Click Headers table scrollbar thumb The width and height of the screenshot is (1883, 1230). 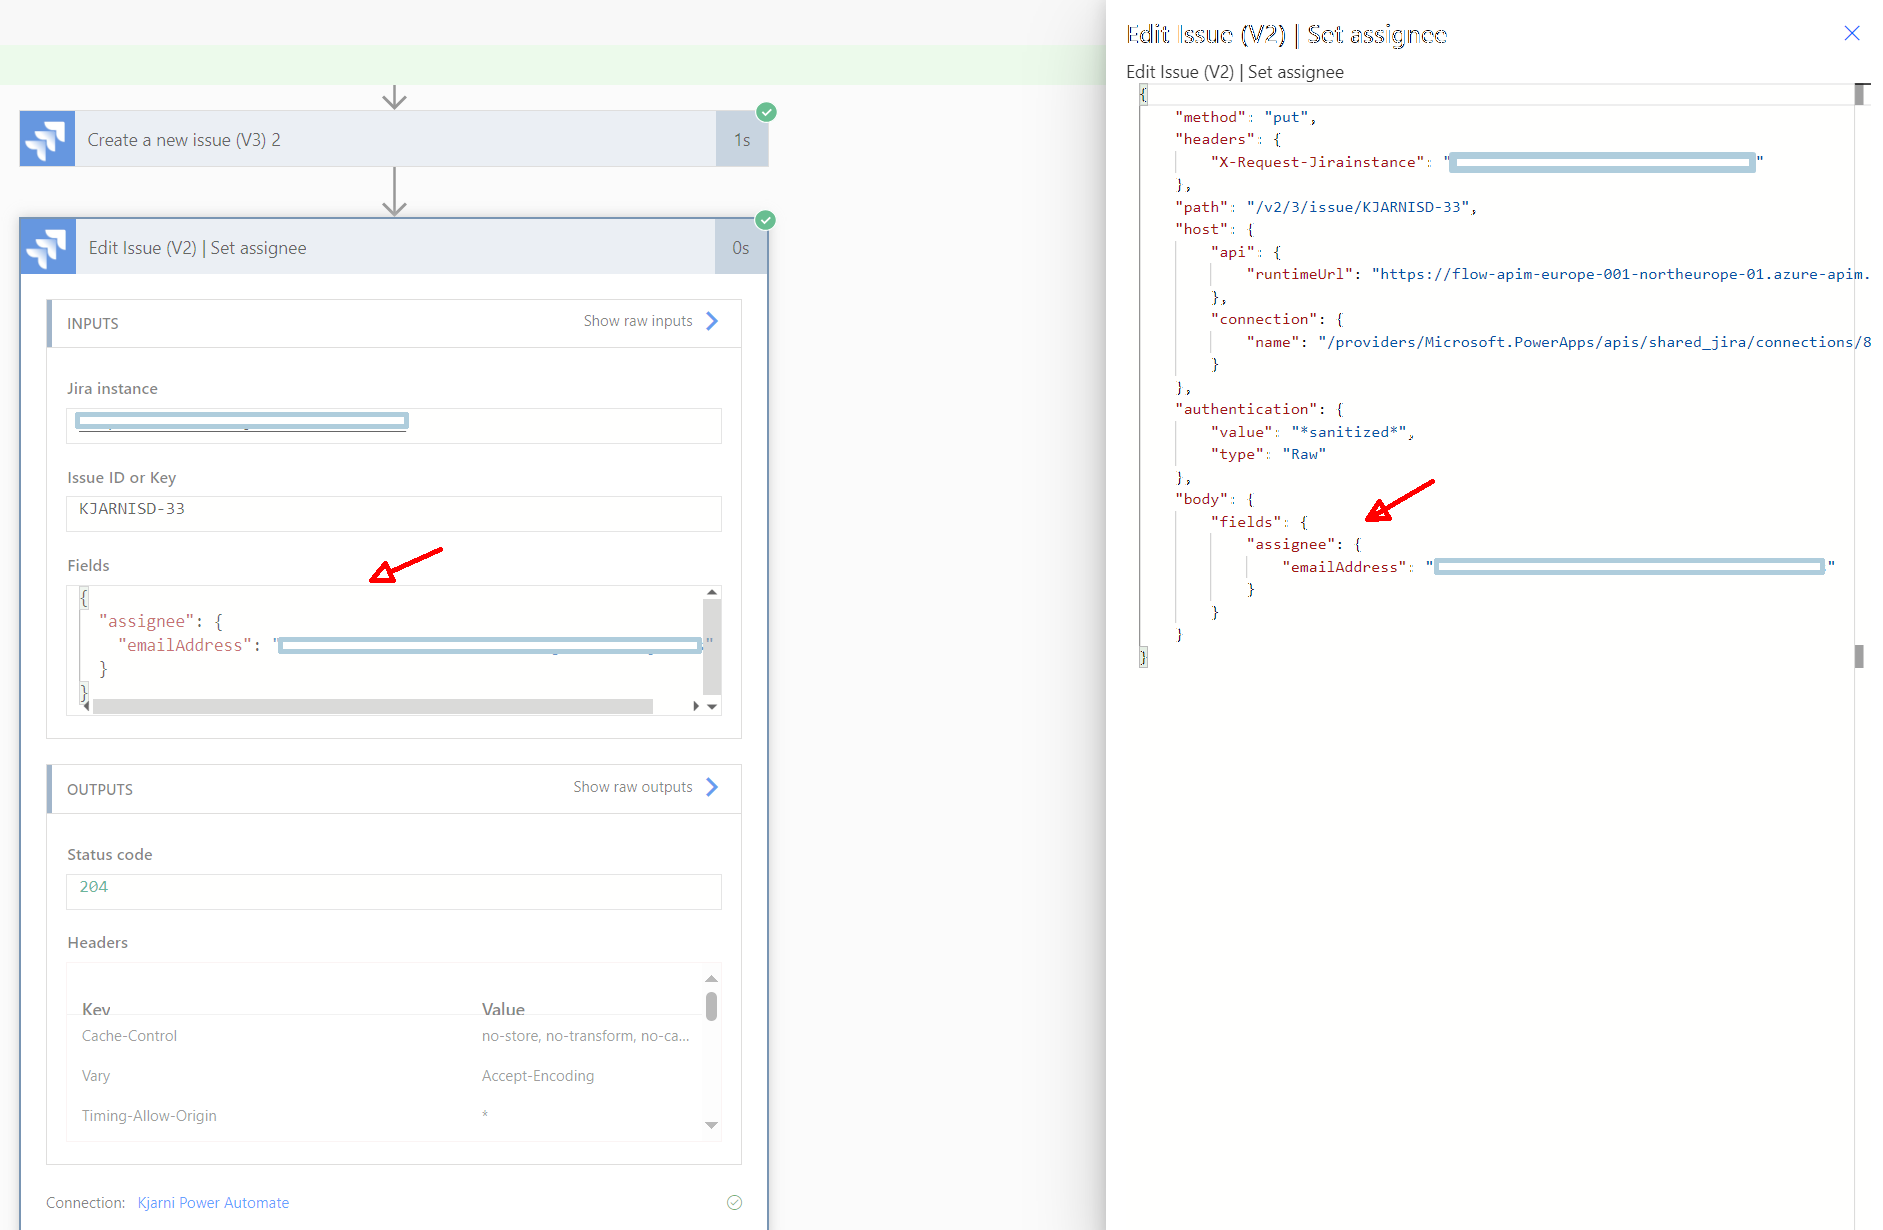point(712,1006)
